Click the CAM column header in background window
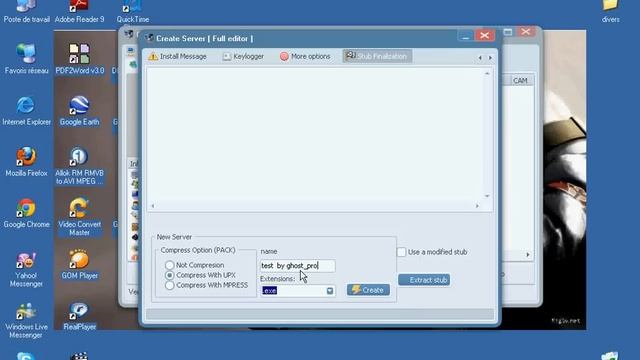This screenshot has height=360, width=640. (520, 80)
